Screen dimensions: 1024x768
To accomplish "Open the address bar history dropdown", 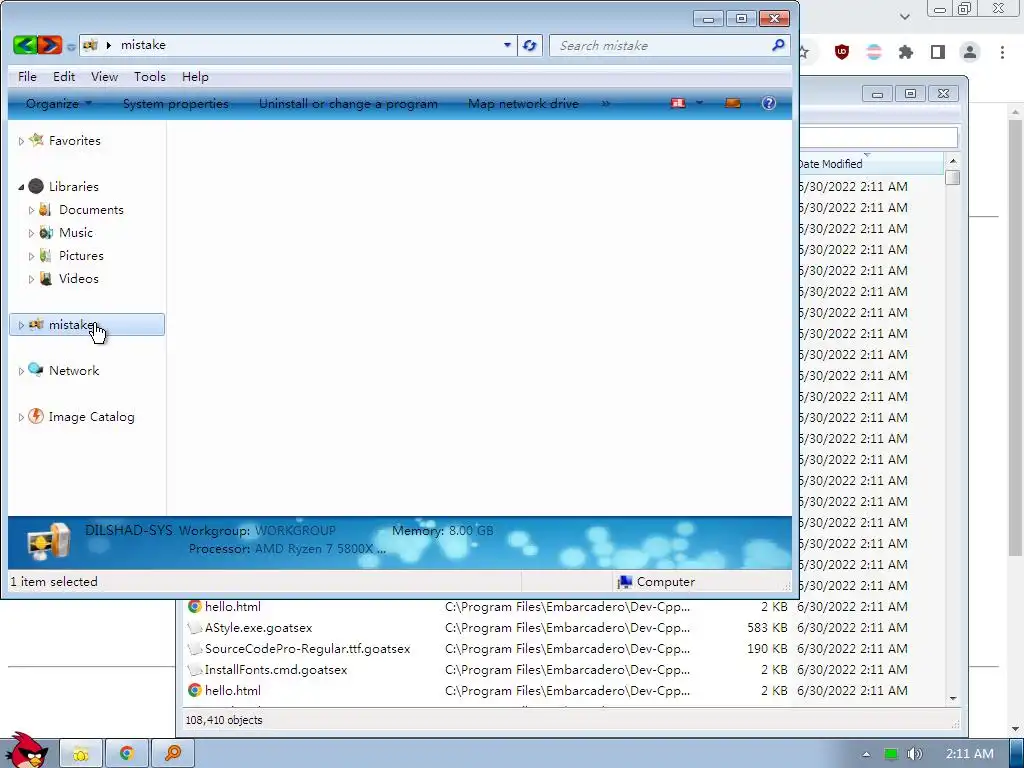I will tap(507, 45).
